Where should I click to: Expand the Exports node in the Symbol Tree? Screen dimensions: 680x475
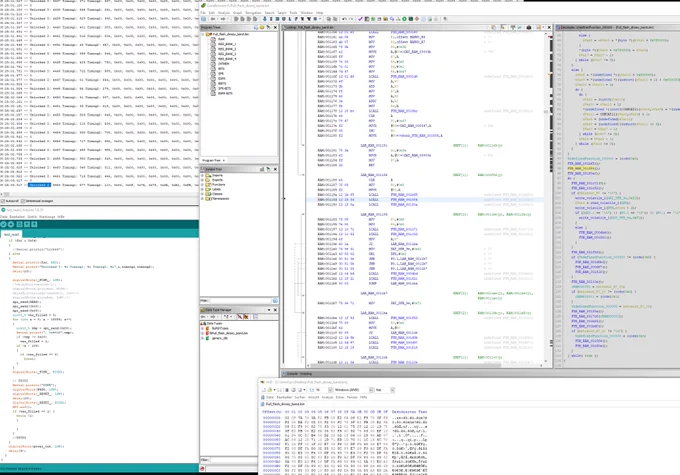(x=203, y=180)
